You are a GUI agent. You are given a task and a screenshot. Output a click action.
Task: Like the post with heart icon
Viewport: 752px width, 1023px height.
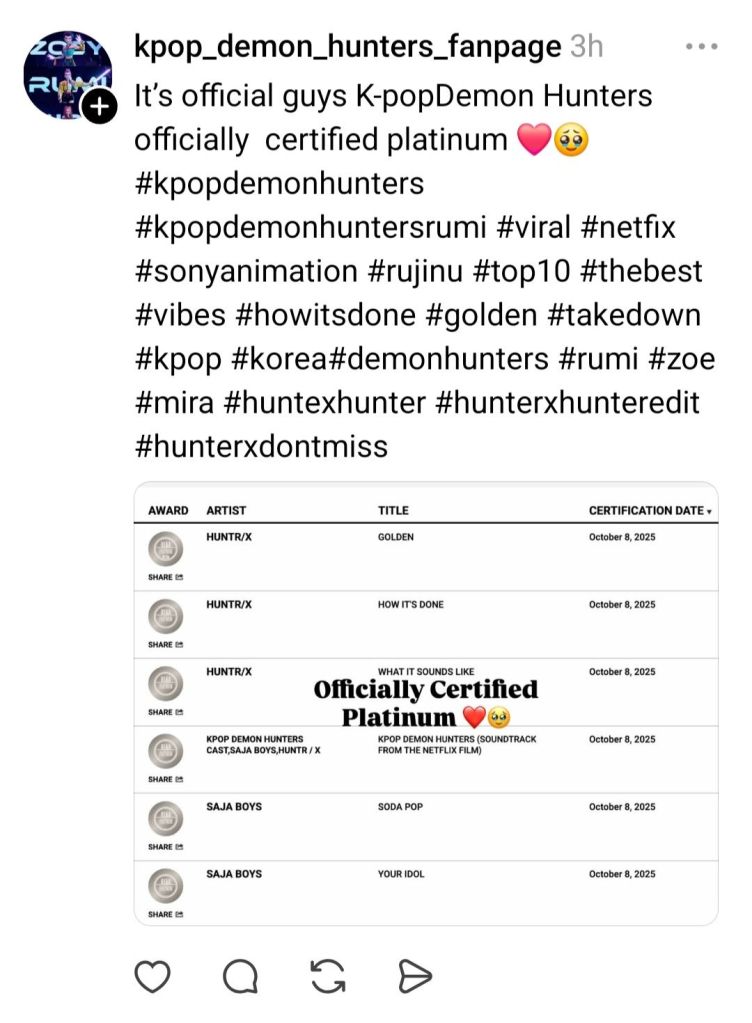[x=152, y=975]
